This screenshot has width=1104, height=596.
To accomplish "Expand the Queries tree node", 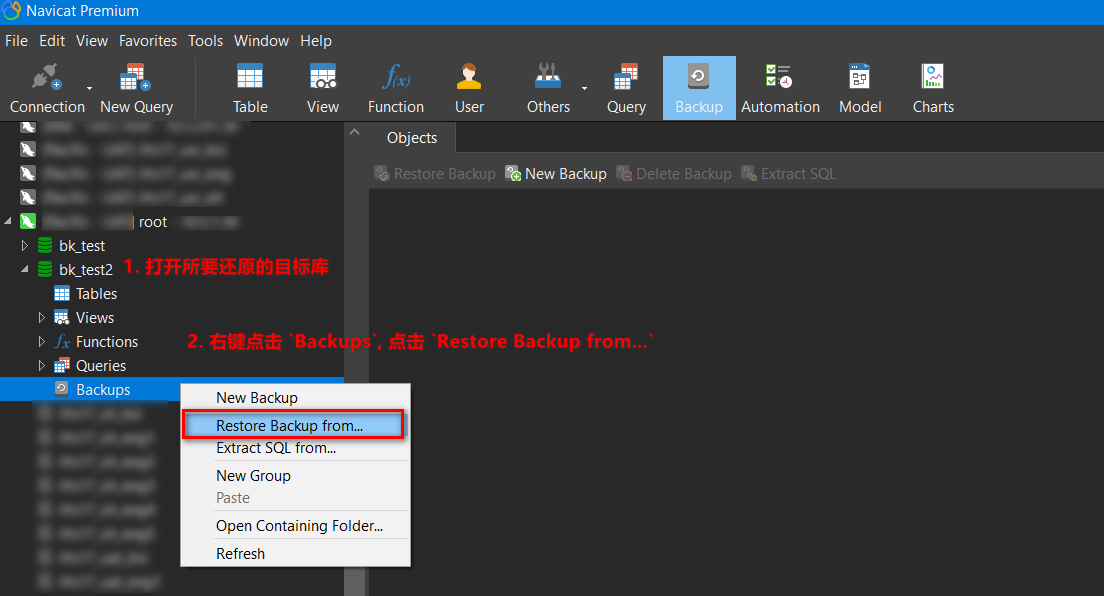I will pos(42,365).
